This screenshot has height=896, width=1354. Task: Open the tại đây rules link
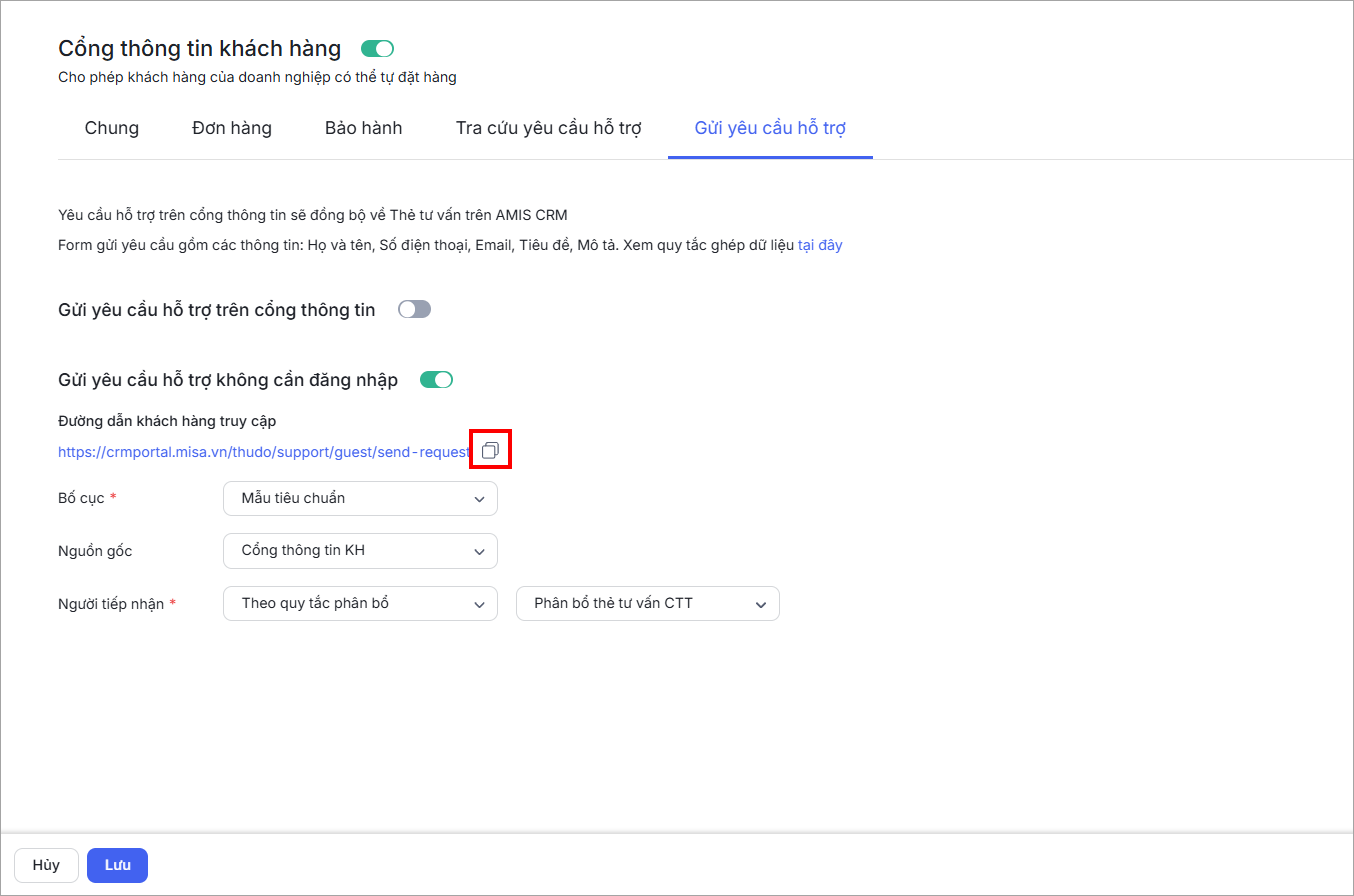coord(820,245)
